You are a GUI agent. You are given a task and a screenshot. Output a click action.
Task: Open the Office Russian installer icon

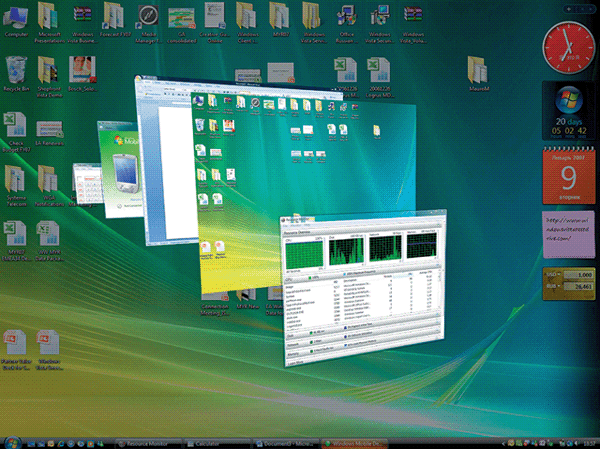pyautogui.click(x=347, y=24)
